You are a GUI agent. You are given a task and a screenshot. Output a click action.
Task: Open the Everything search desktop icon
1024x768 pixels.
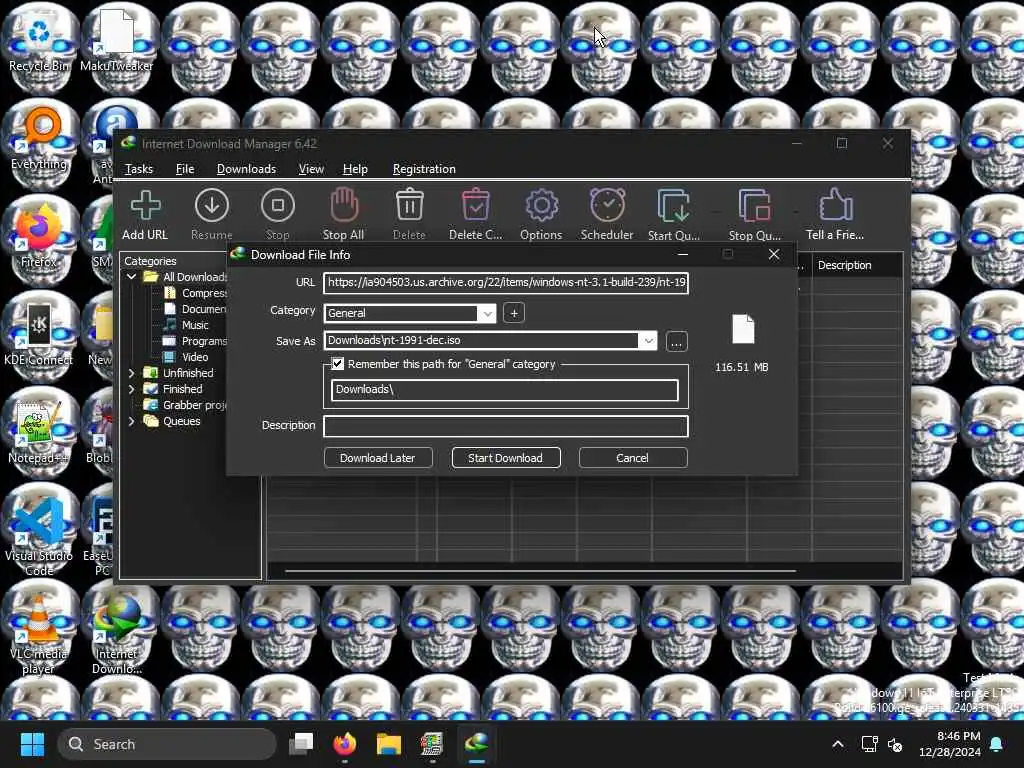[39, 136]
